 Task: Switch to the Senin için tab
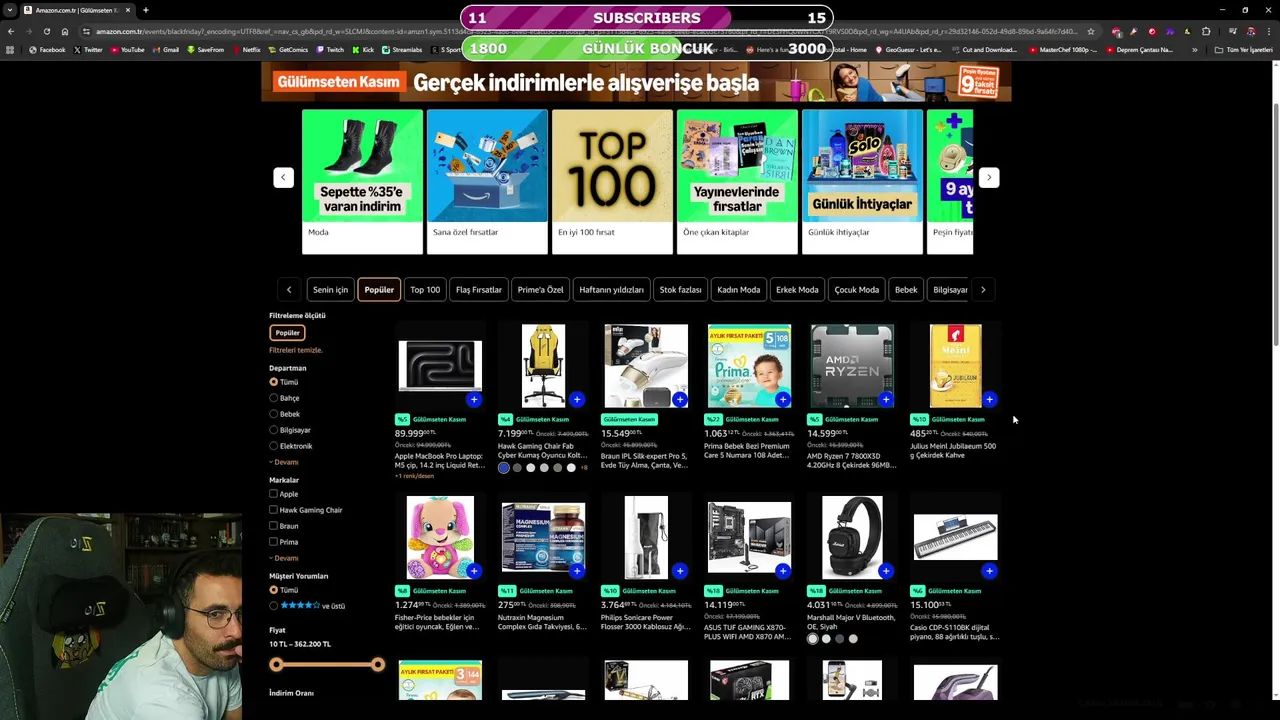pos(330,290)
